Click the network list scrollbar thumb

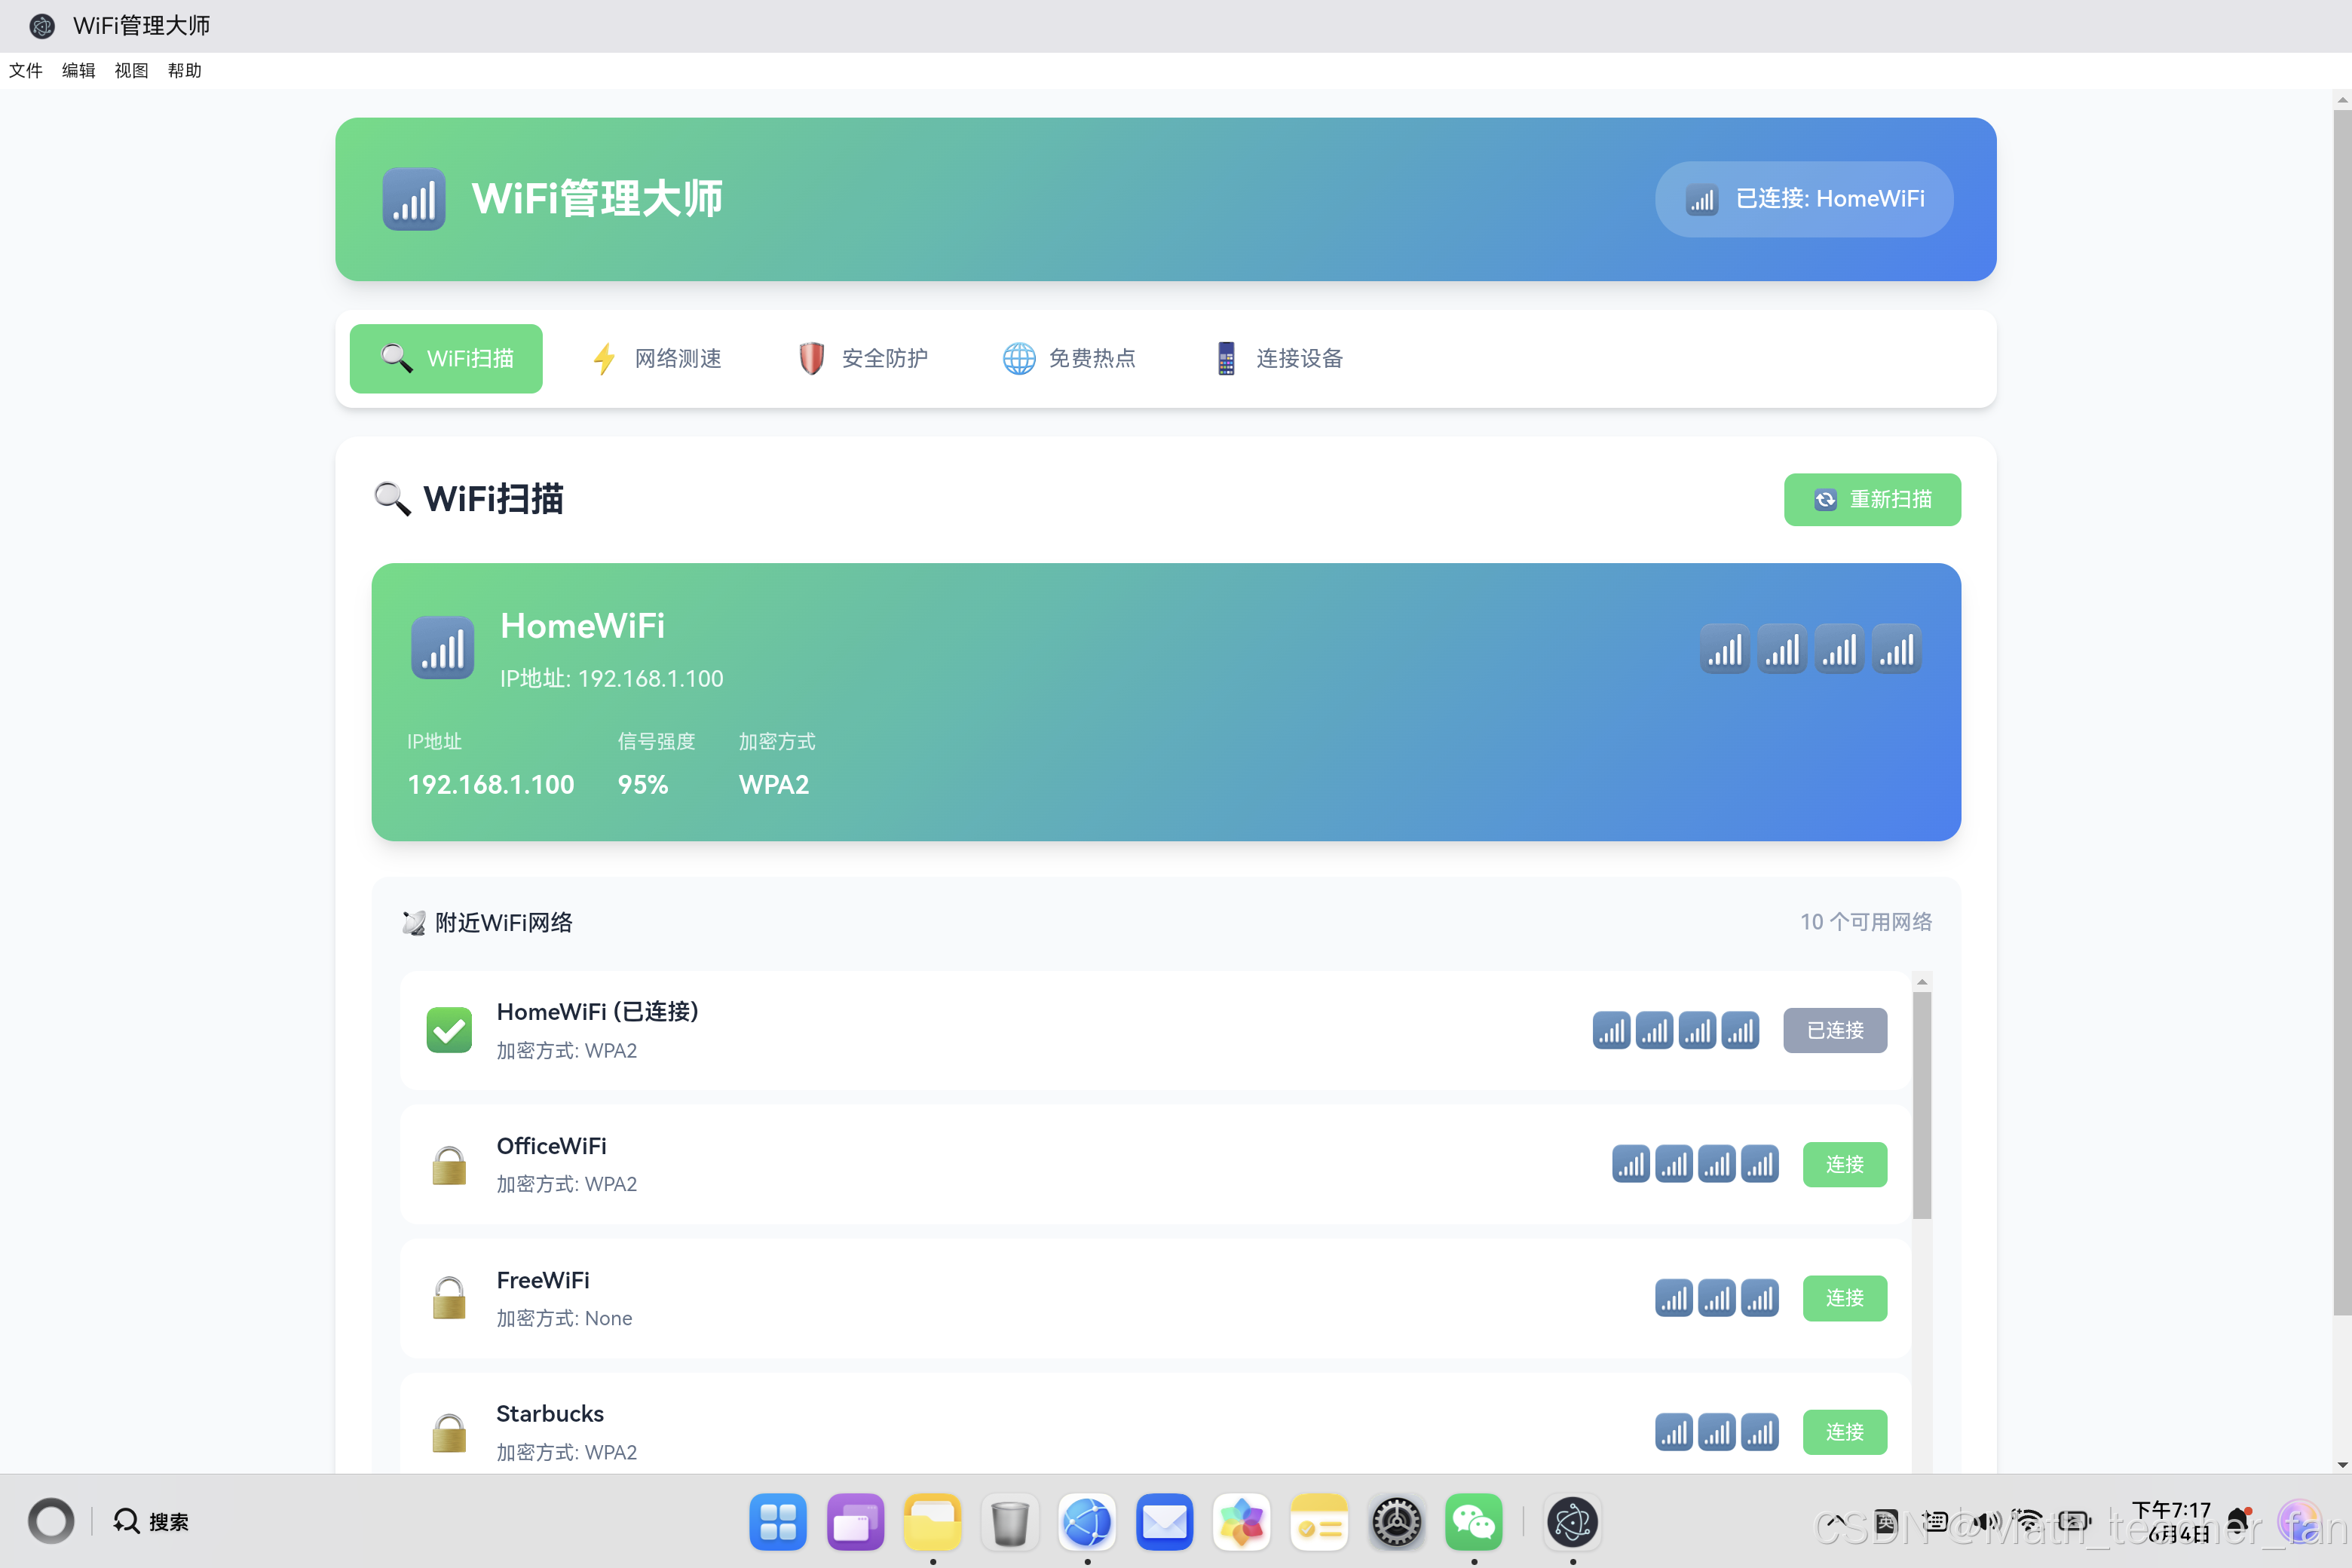click(1922, 1105)
